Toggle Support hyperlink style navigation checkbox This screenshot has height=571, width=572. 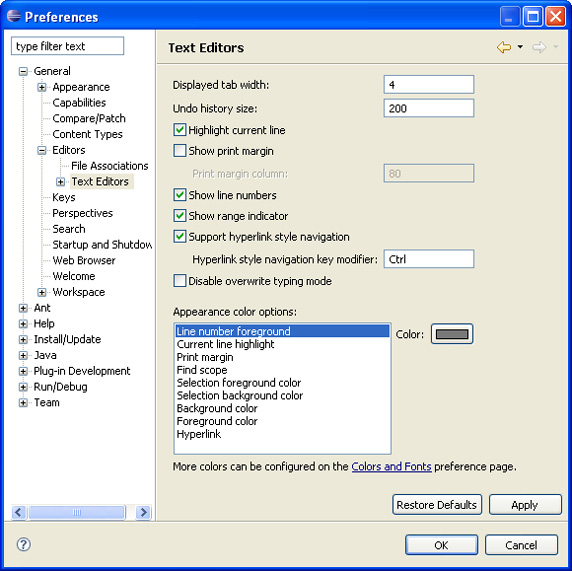(179, 236)
